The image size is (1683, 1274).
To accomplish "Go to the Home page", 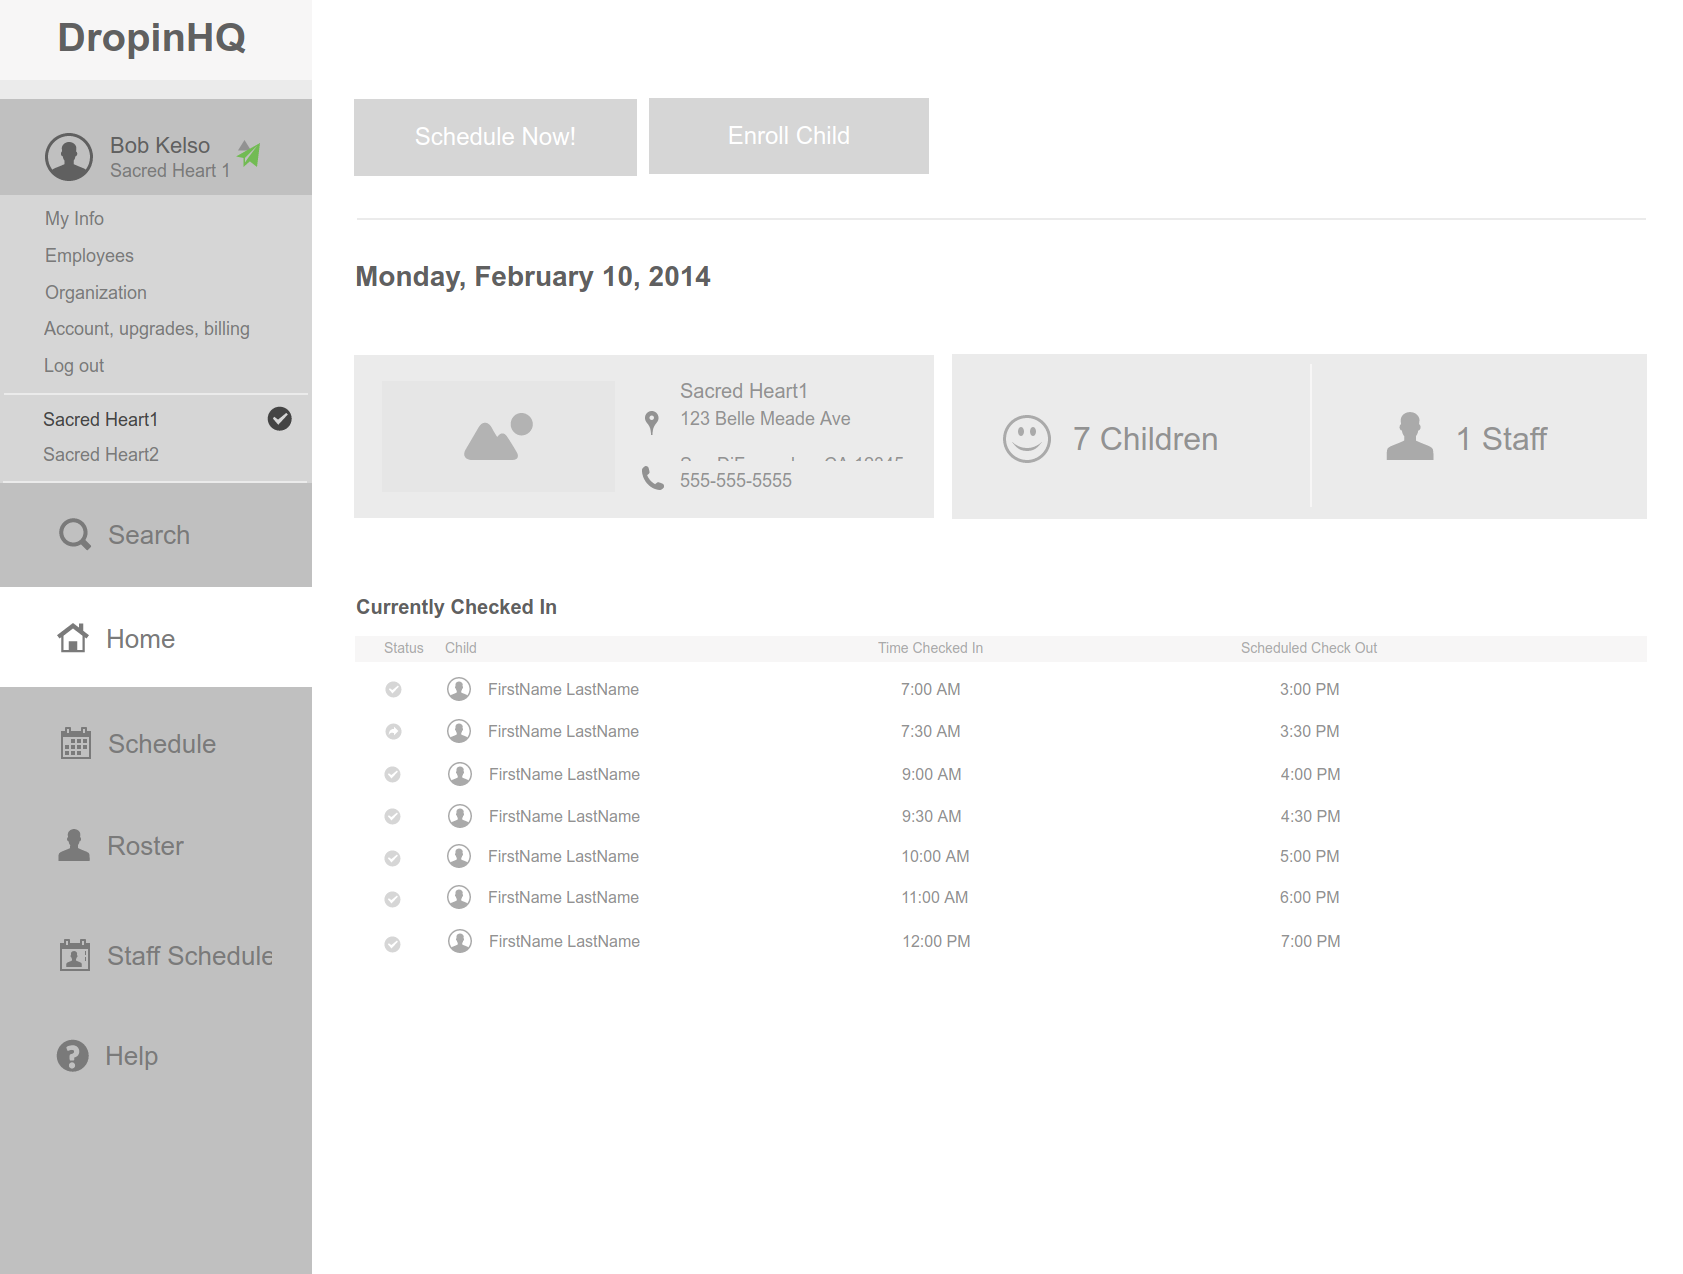I will pos(156,638).
